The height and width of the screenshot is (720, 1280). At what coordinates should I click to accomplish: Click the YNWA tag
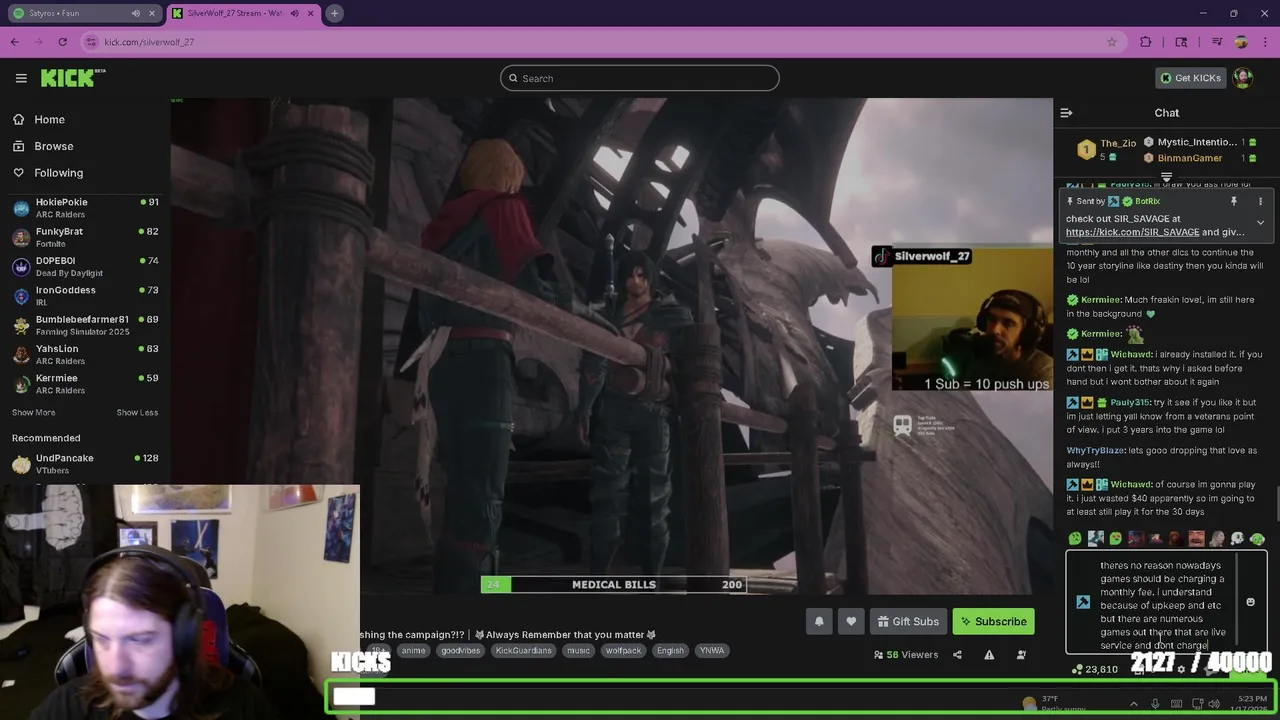click(x=712, y=650)
